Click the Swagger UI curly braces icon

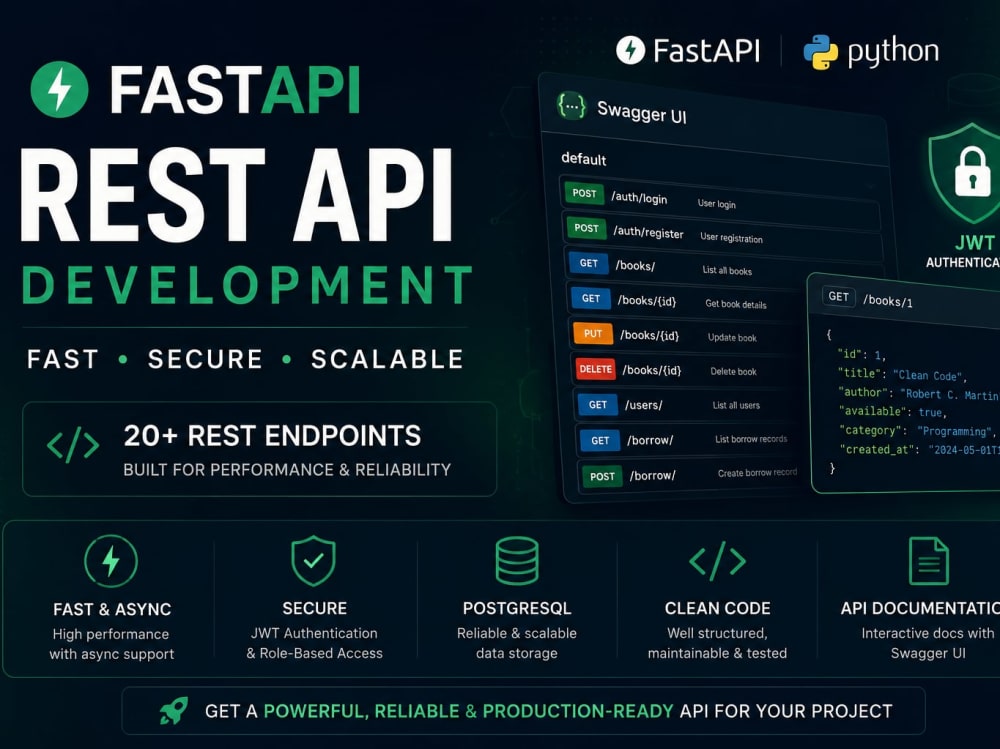point(571,106)
